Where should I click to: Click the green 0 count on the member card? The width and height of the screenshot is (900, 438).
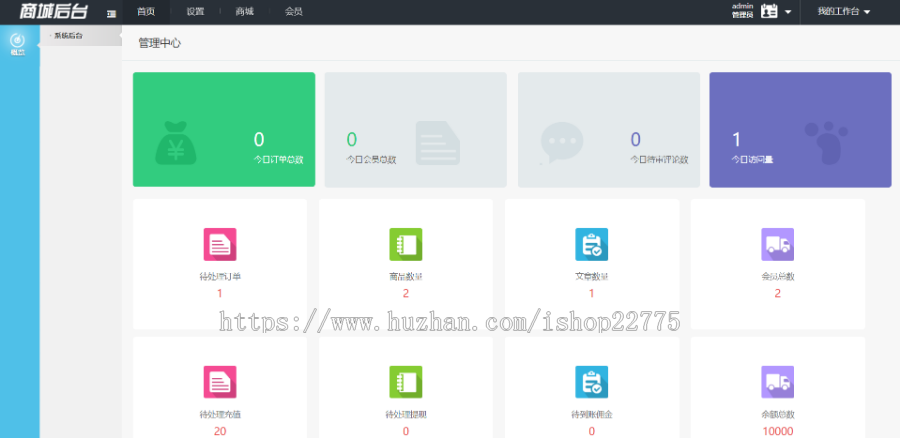coord(351,139)
